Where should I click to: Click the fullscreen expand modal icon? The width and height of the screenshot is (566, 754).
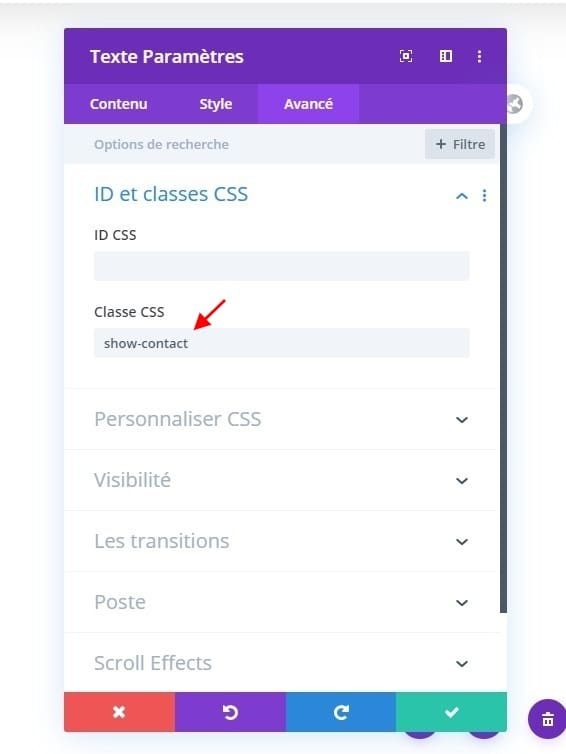point(406,56)
